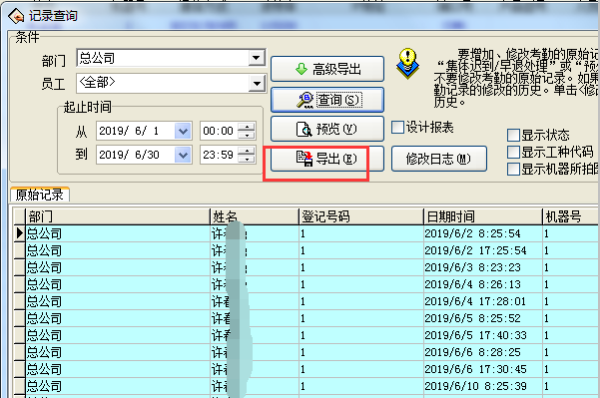
Task: Click the export document icon on 导出
Action: tap(305, 158)
